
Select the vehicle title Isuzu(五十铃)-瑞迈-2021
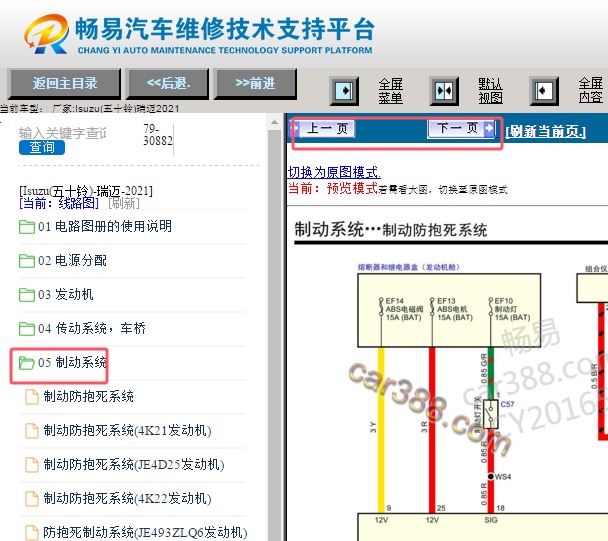click(x=86, y=191)
